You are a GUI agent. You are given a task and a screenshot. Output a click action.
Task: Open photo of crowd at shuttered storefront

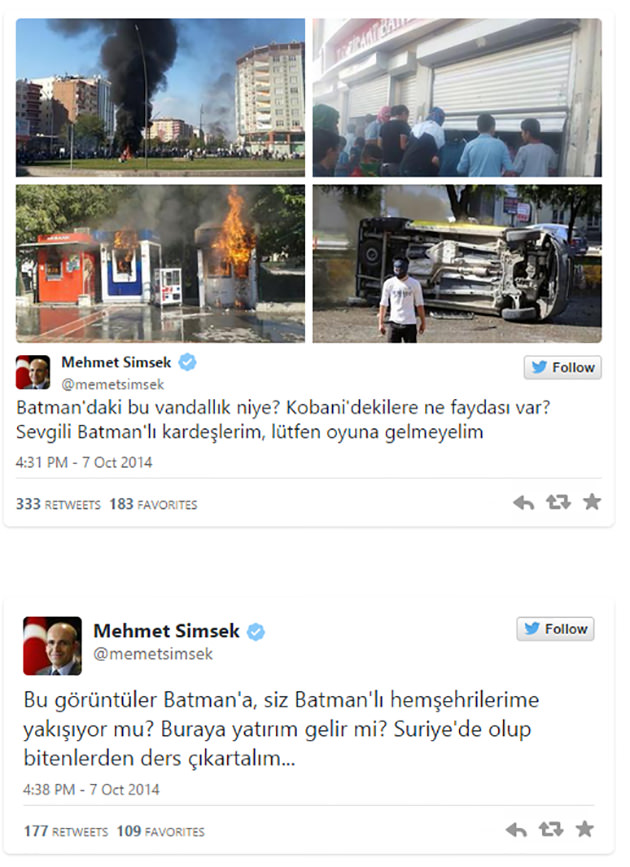coord(457,97)
